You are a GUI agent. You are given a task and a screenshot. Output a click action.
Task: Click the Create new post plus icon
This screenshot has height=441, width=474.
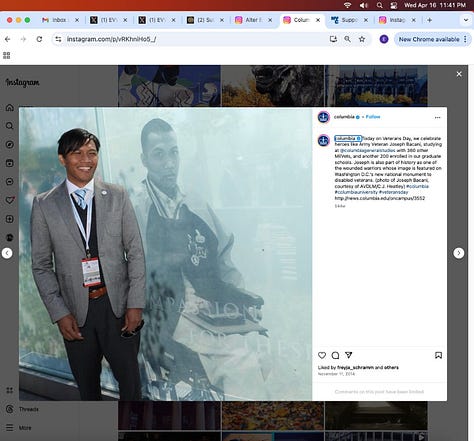click(x=10, y=219)
